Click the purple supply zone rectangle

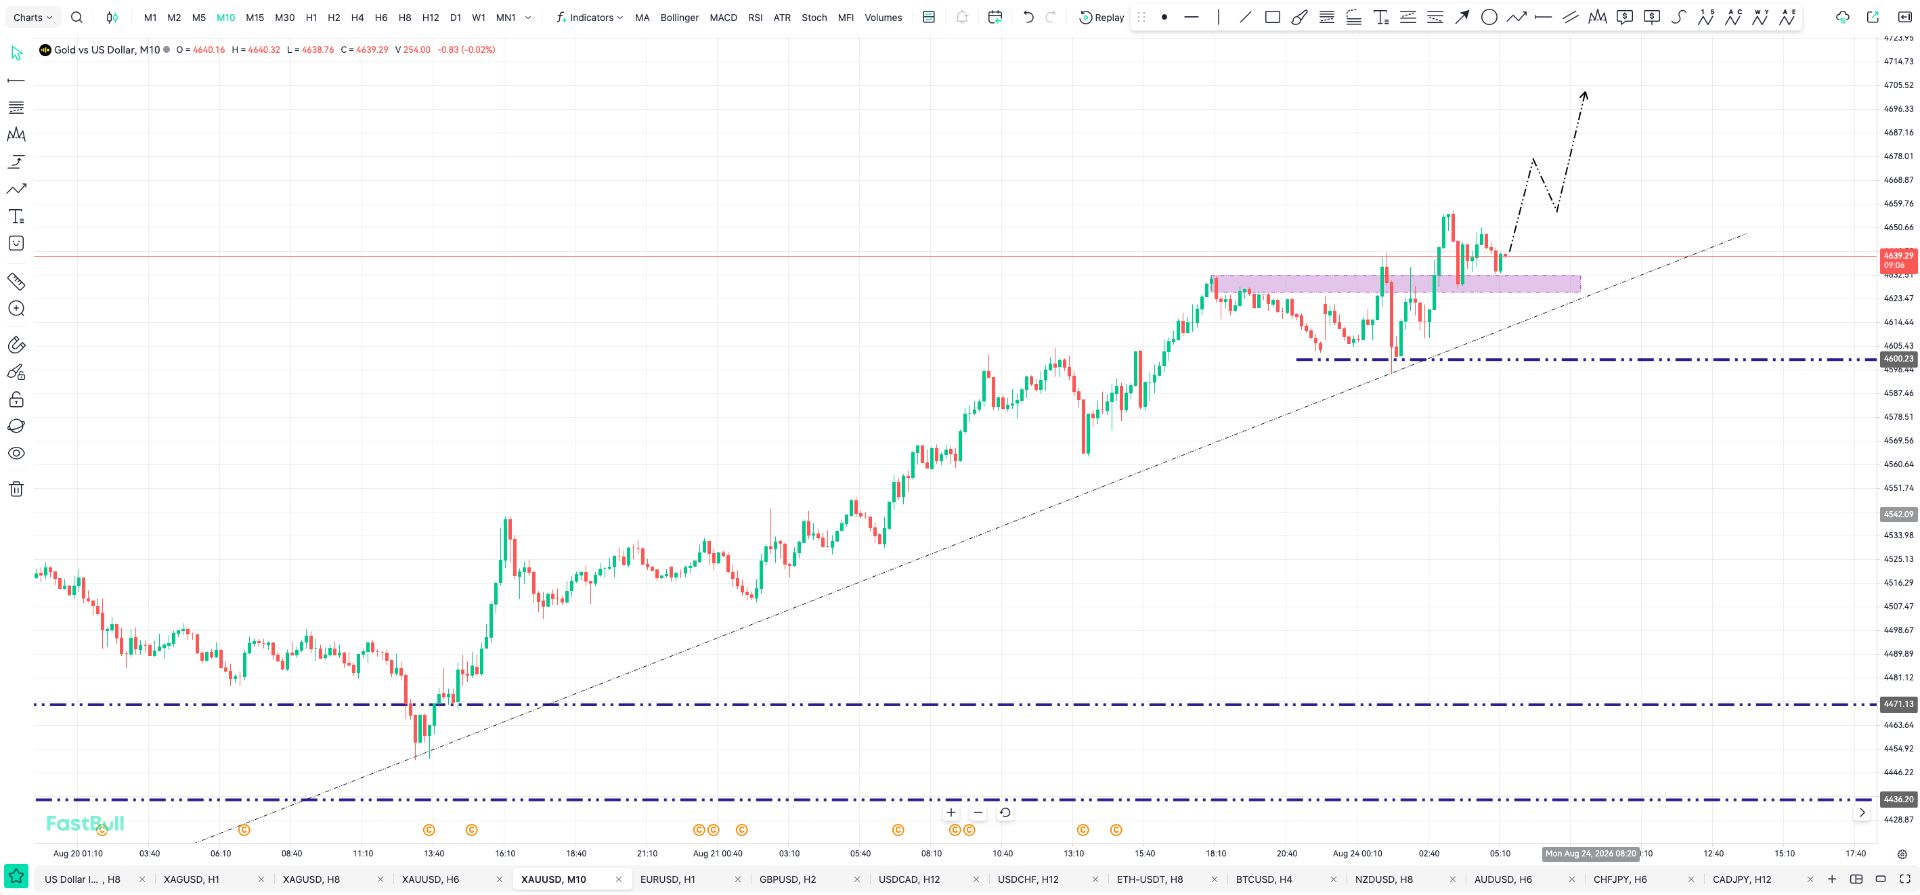1396,284
